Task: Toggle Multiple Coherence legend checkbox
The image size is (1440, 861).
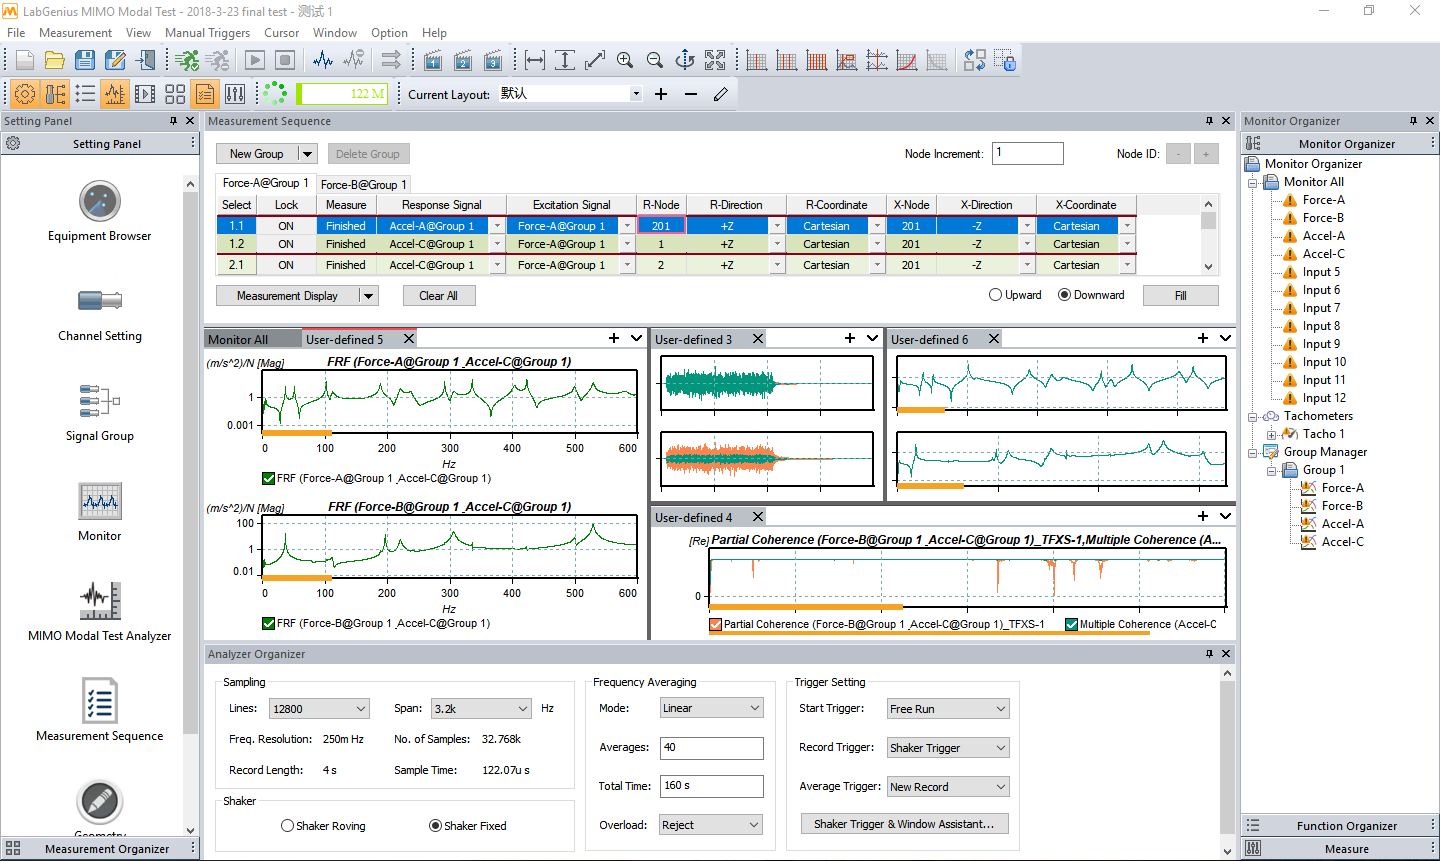Action: click(1071, 624)
